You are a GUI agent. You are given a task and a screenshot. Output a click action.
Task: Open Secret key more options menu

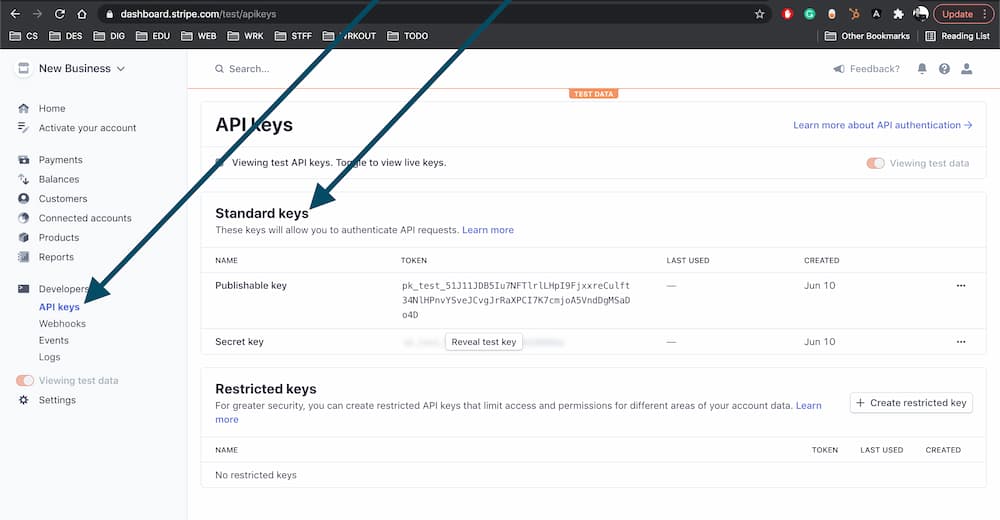[961, 342]
